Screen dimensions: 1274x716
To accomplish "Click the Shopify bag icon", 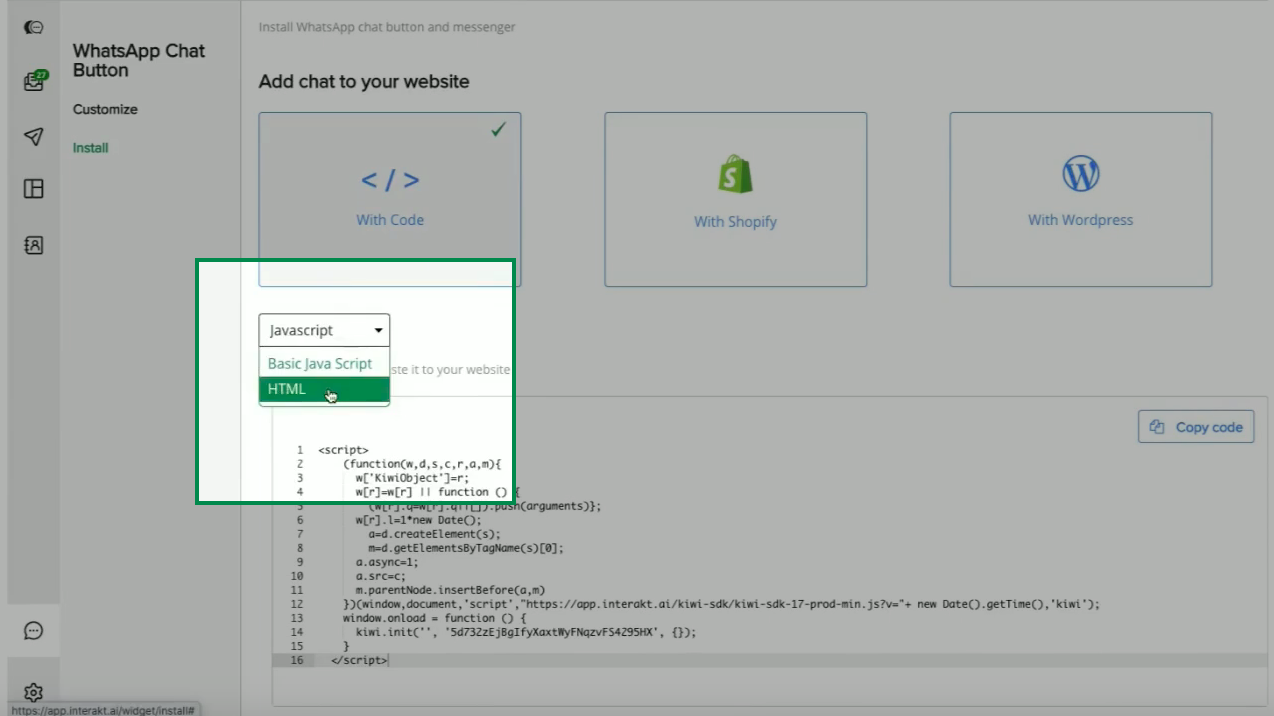I will tap(735, 174).
